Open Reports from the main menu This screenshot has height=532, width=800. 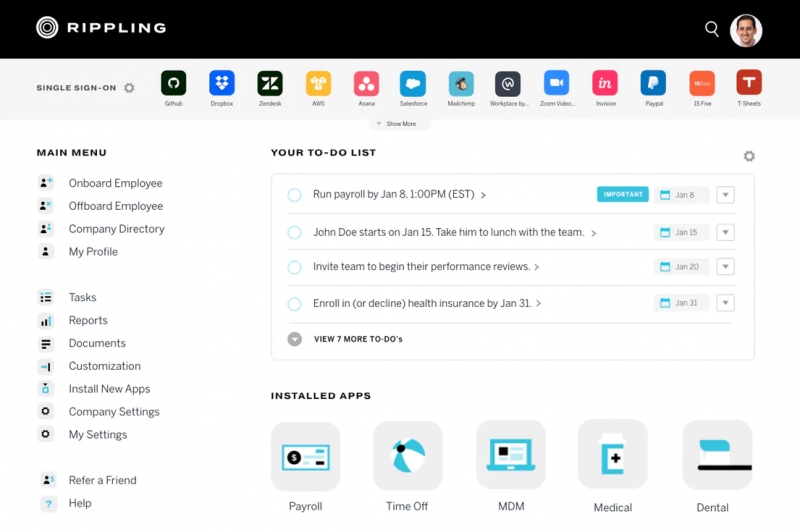pyautogui.click(x=73, y=320)
